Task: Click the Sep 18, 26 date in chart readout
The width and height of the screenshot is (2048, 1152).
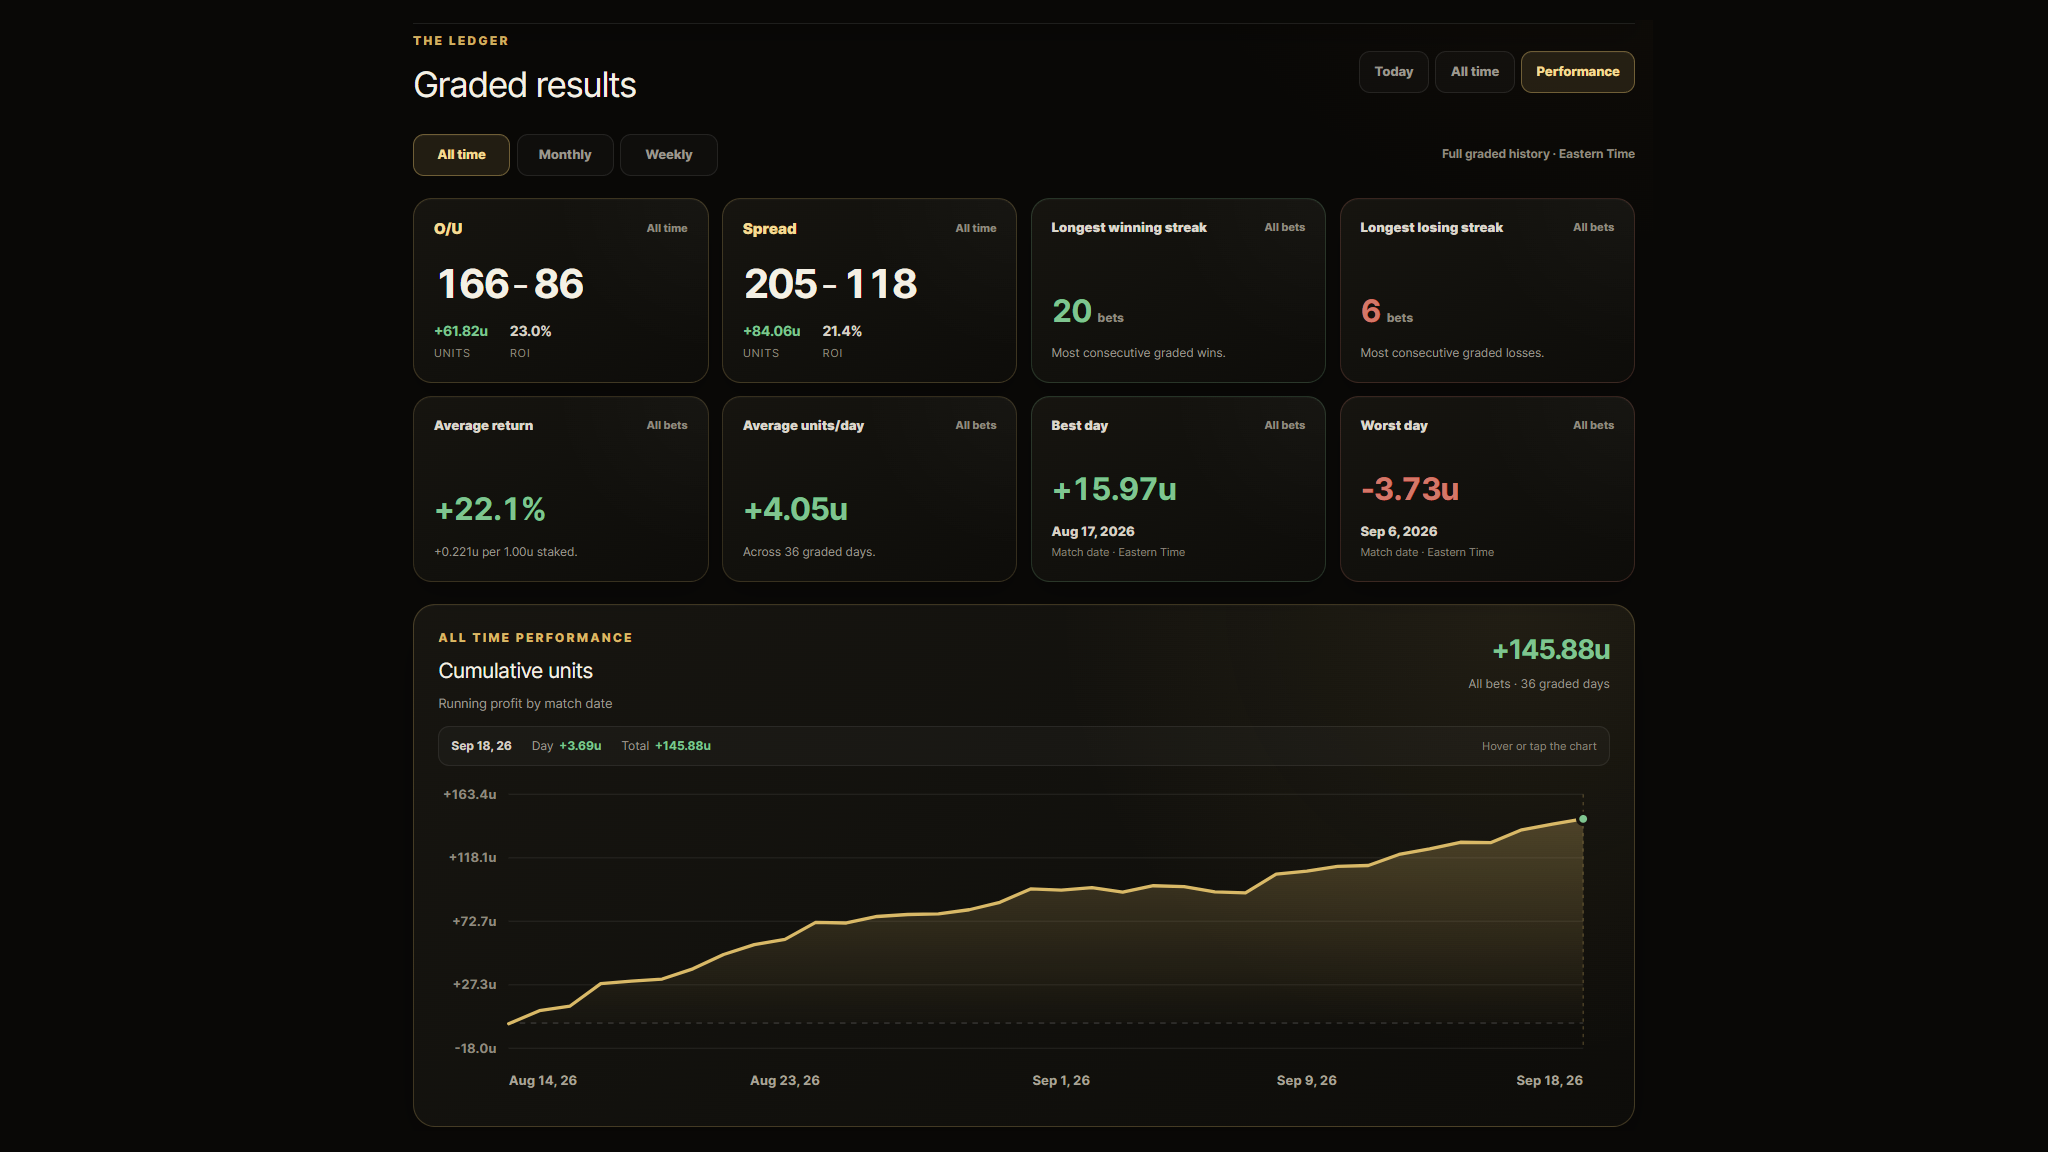Action: point(481,746)
